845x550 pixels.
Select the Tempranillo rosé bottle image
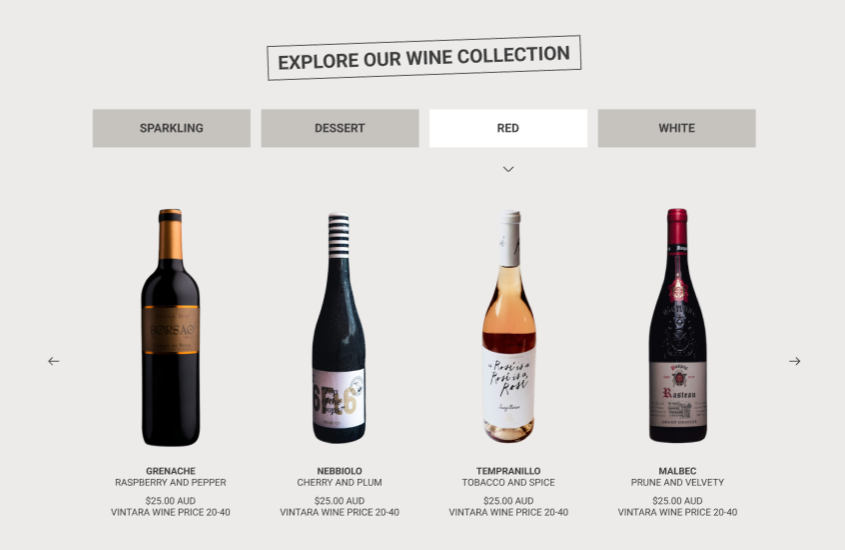[x=509, y=326]
